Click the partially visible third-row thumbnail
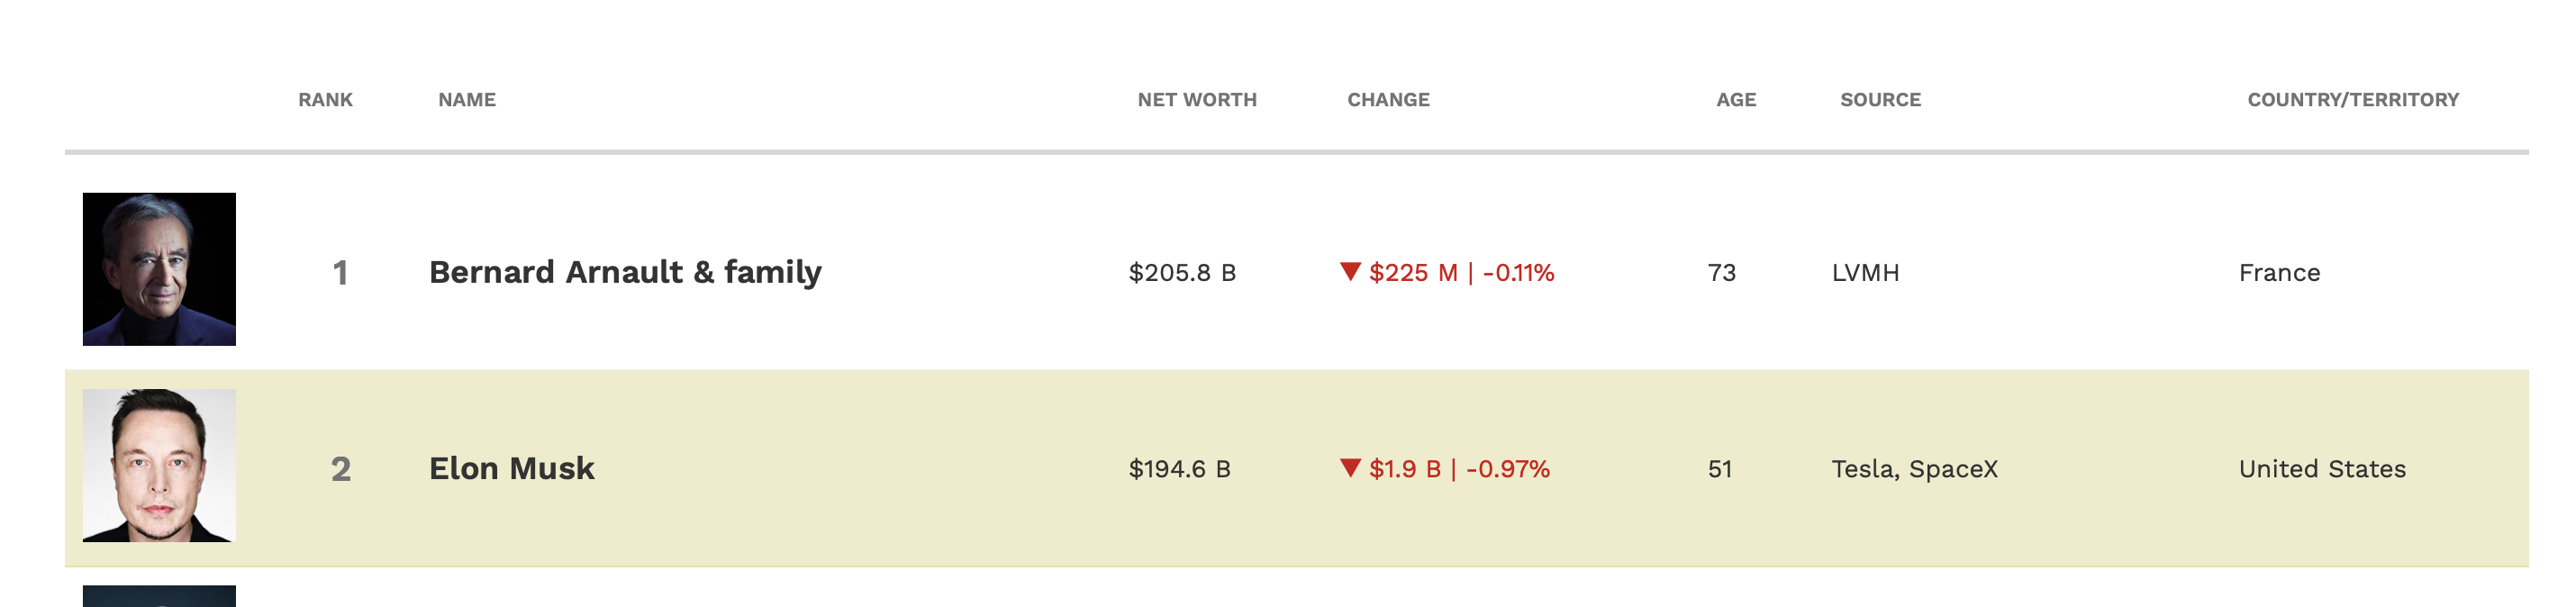This screenshot has height=607, width=2576. click(159, 596)
